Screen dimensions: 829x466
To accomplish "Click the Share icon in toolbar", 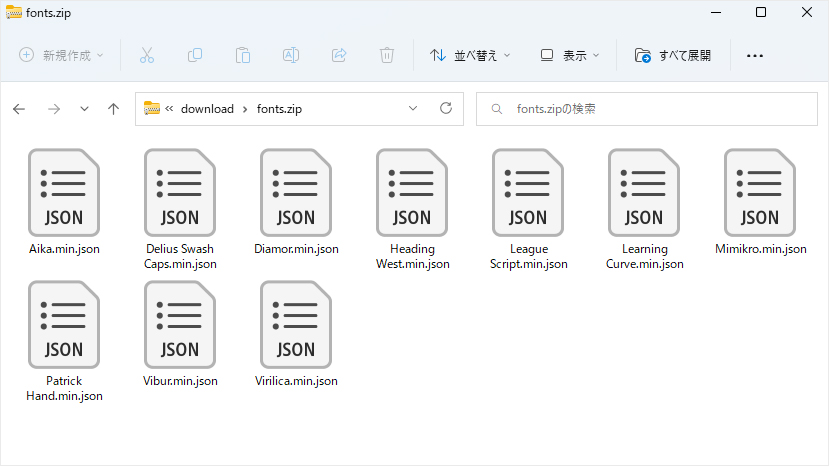I will [339, 55].
